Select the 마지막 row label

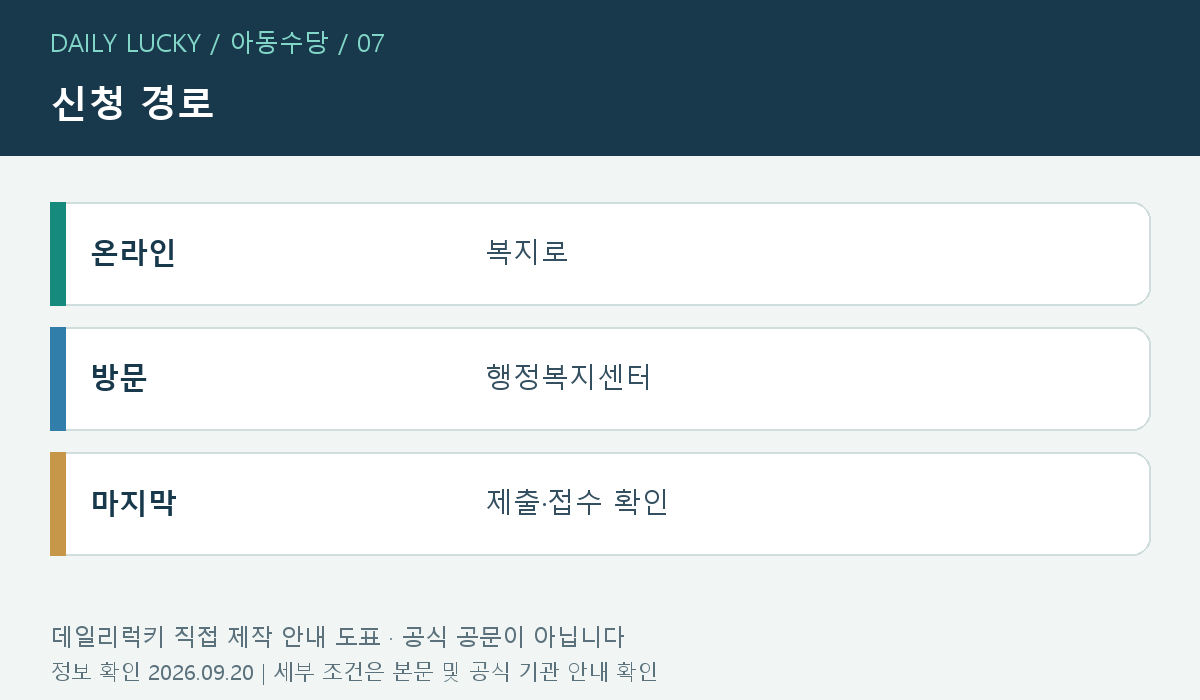tap(133, 503)
